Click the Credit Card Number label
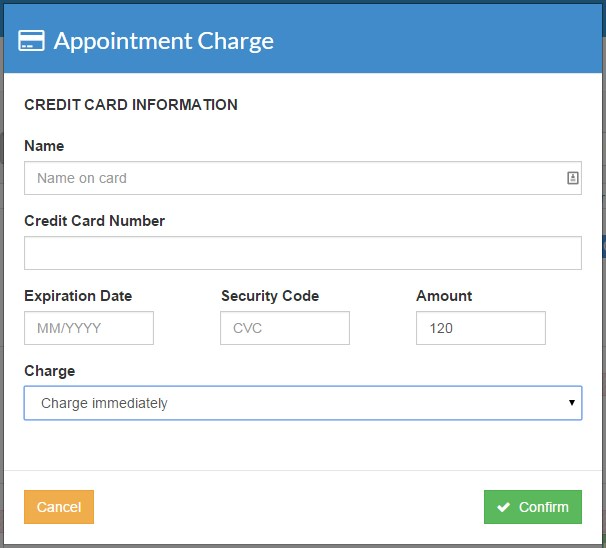This screenshot has height=548, width=606. point(94,221)
